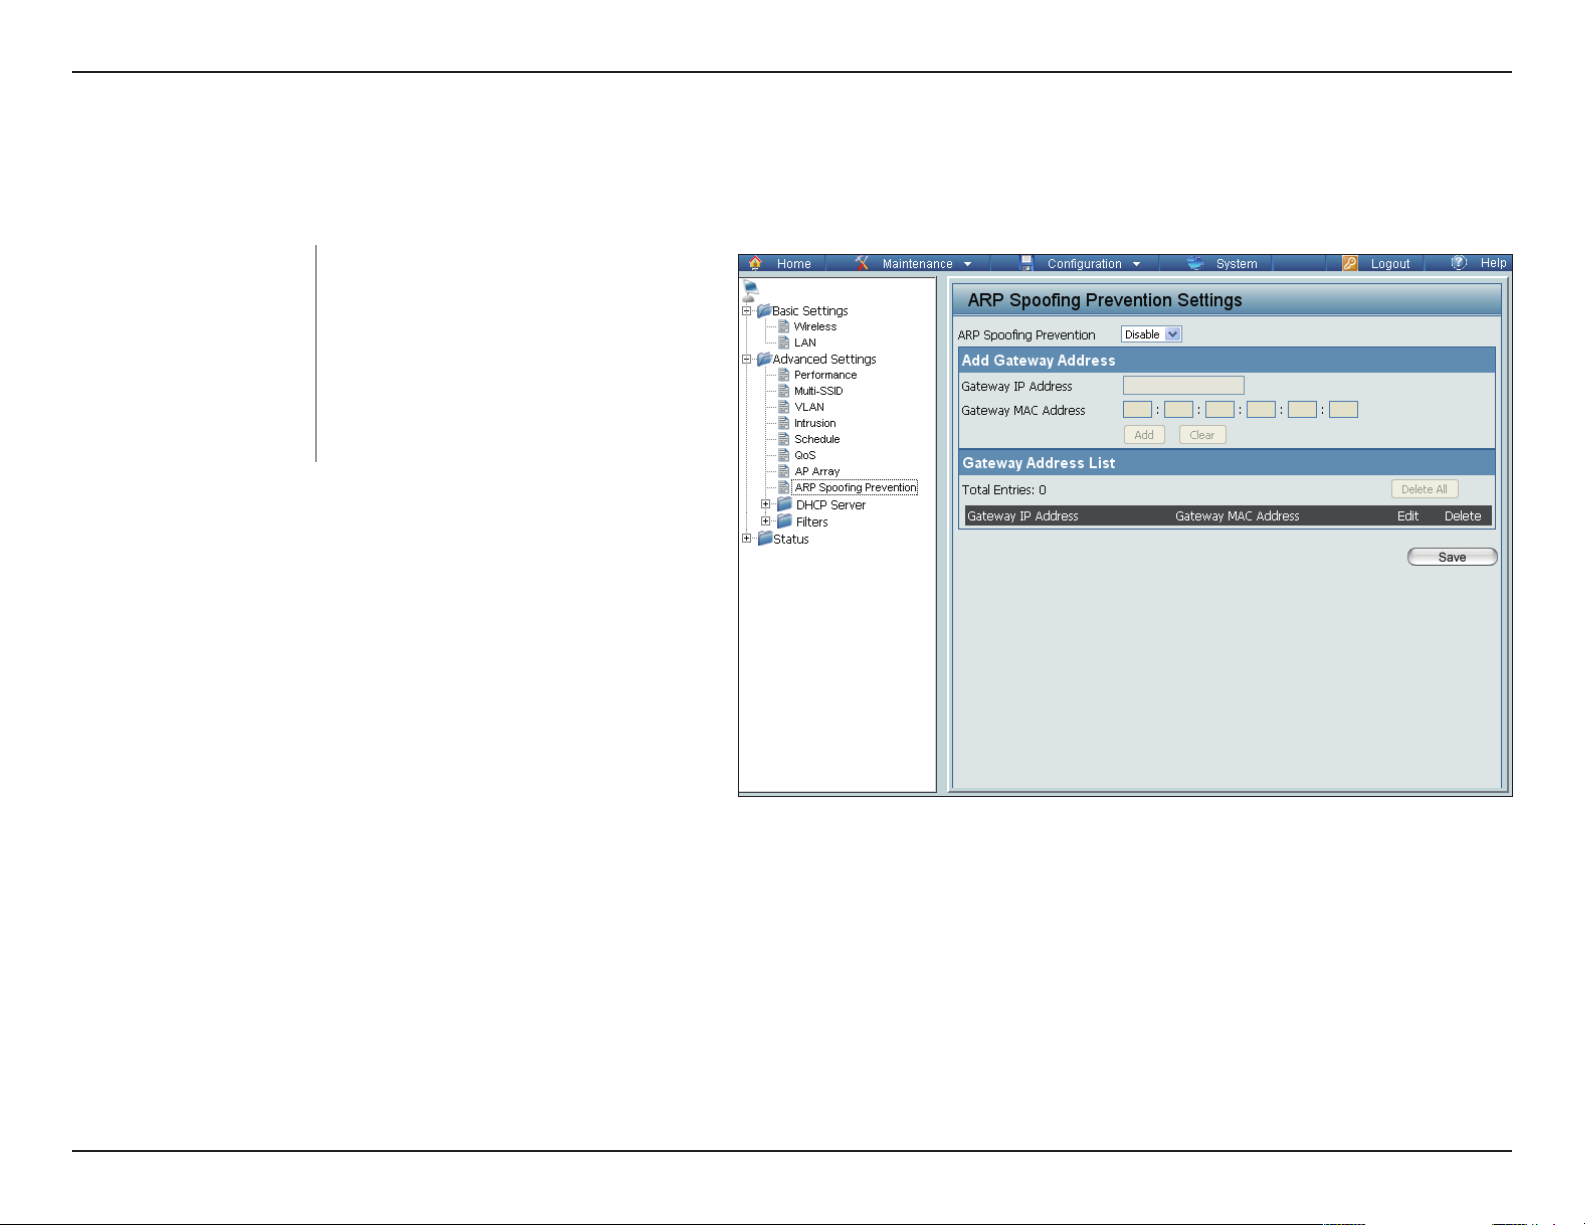Click the Schedule page icon
This screenshot has height=1225, width=1585.
click(784, 439)
